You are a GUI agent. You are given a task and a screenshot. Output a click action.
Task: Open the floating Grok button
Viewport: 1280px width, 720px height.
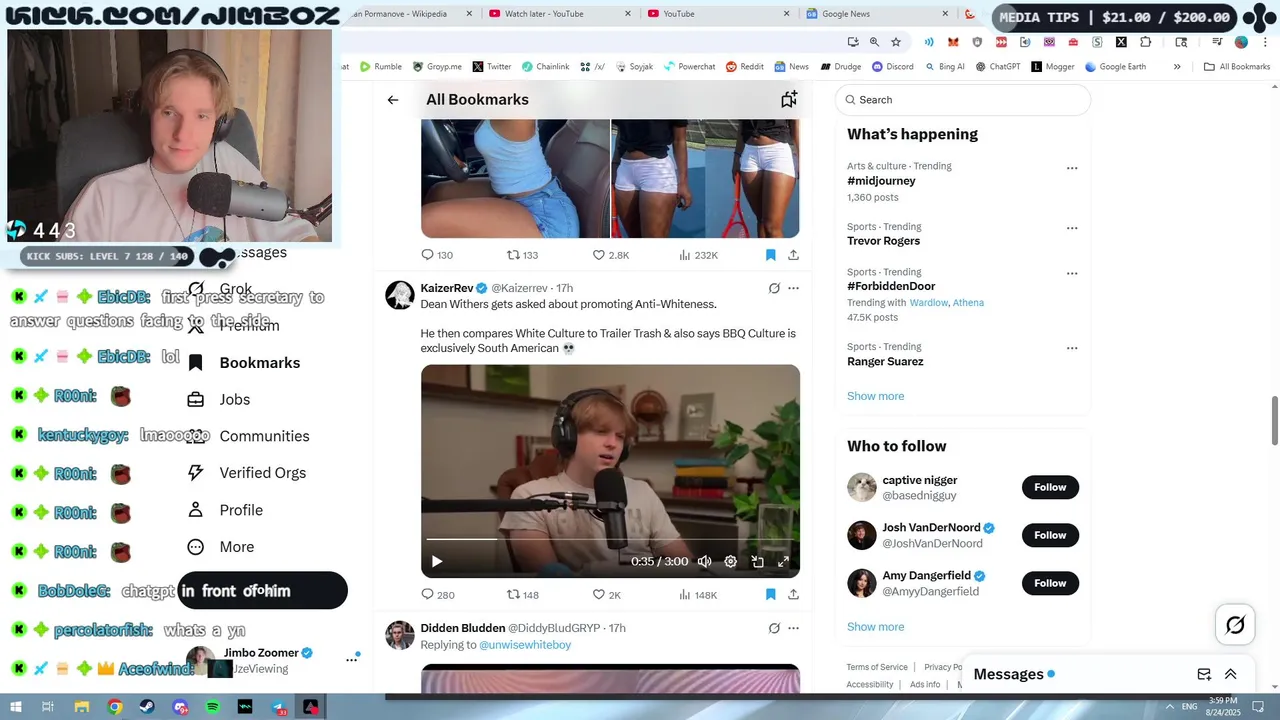pyautogui.click(x=1236, y=625)
